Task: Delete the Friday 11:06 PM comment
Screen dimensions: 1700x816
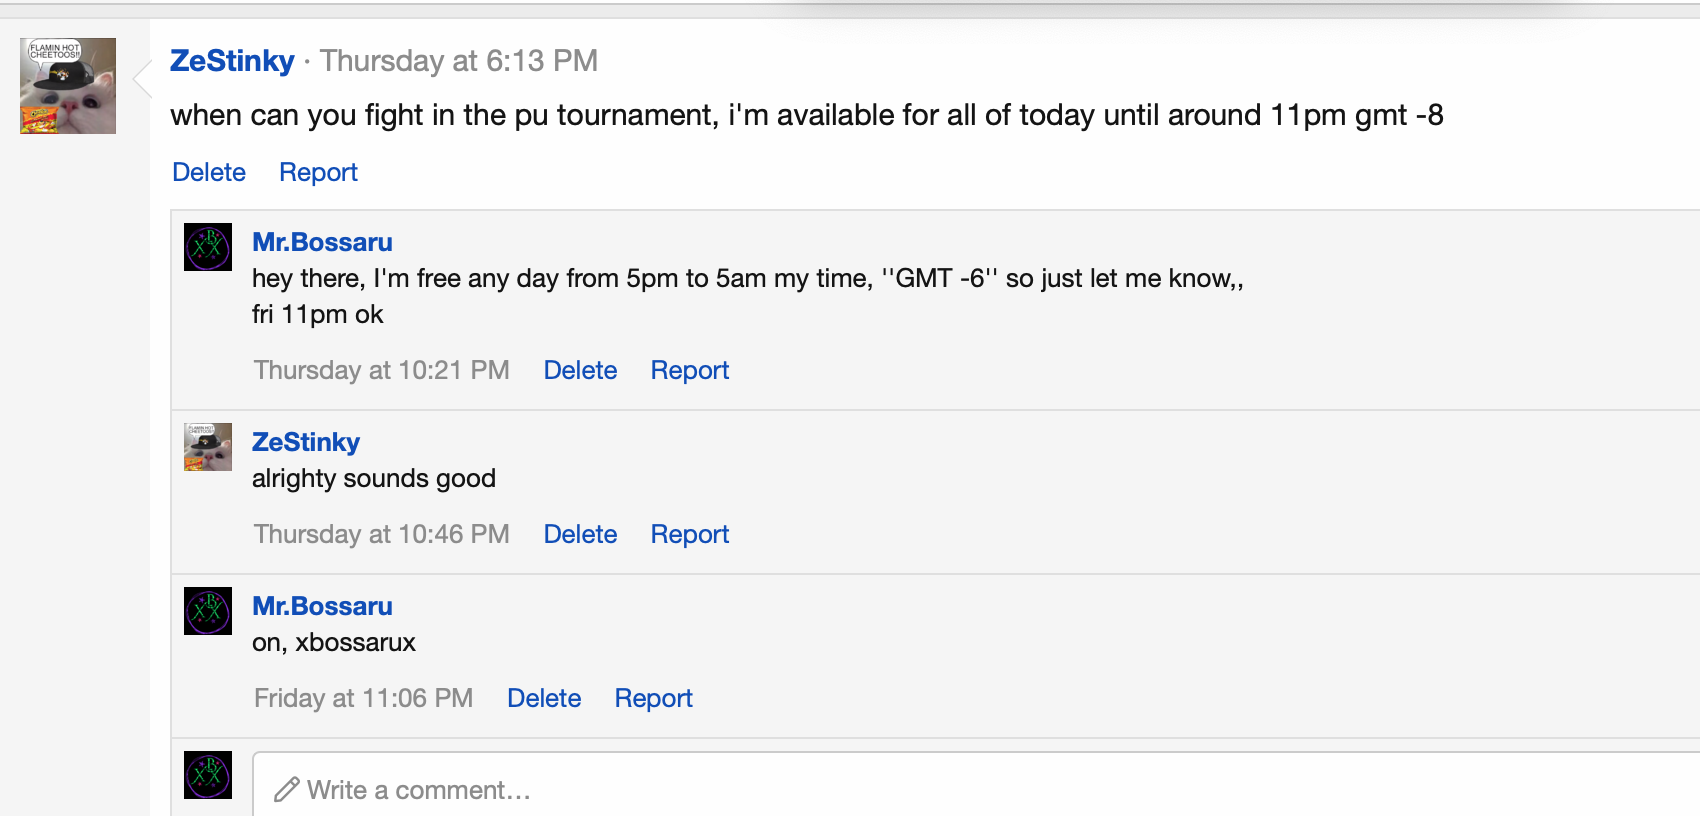Action: point(544,698)
